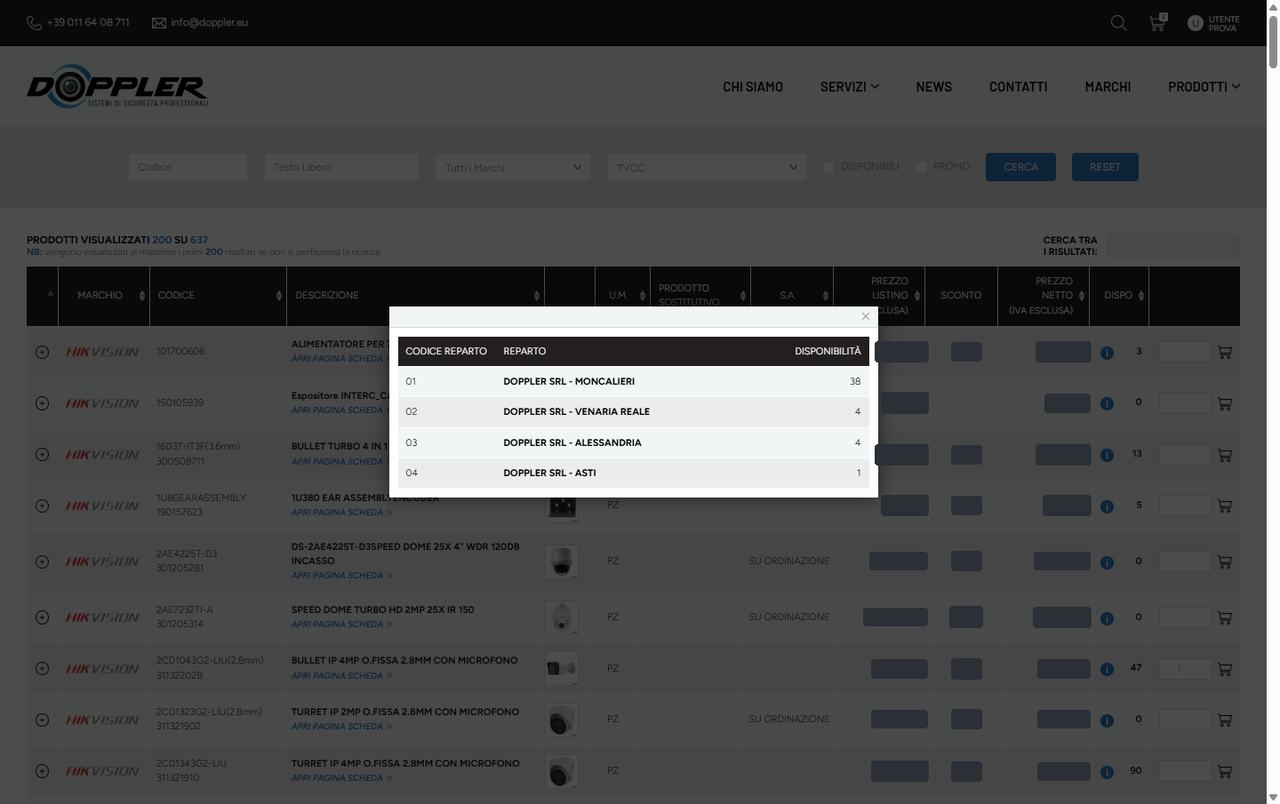
Task: Expand details for product 101700606 row
Action: click(42, 352)
